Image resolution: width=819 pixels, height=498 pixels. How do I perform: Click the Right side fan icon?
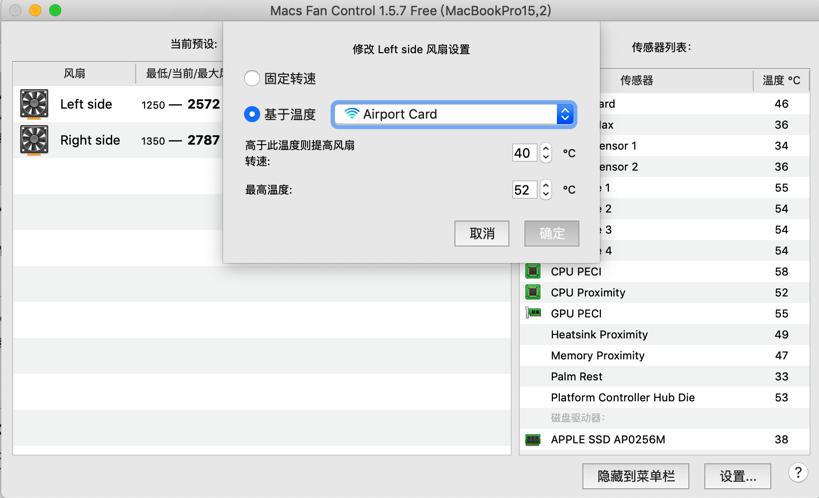tap(34, 140)
